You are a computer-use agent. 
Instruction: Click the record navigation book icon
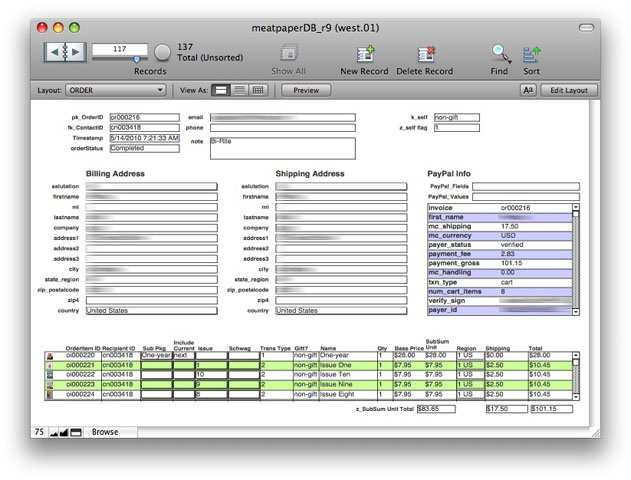64,52
